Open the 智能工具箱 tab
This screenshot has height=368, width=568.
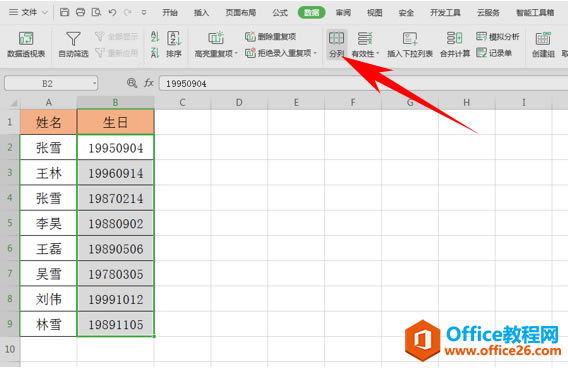coord(535,13)
